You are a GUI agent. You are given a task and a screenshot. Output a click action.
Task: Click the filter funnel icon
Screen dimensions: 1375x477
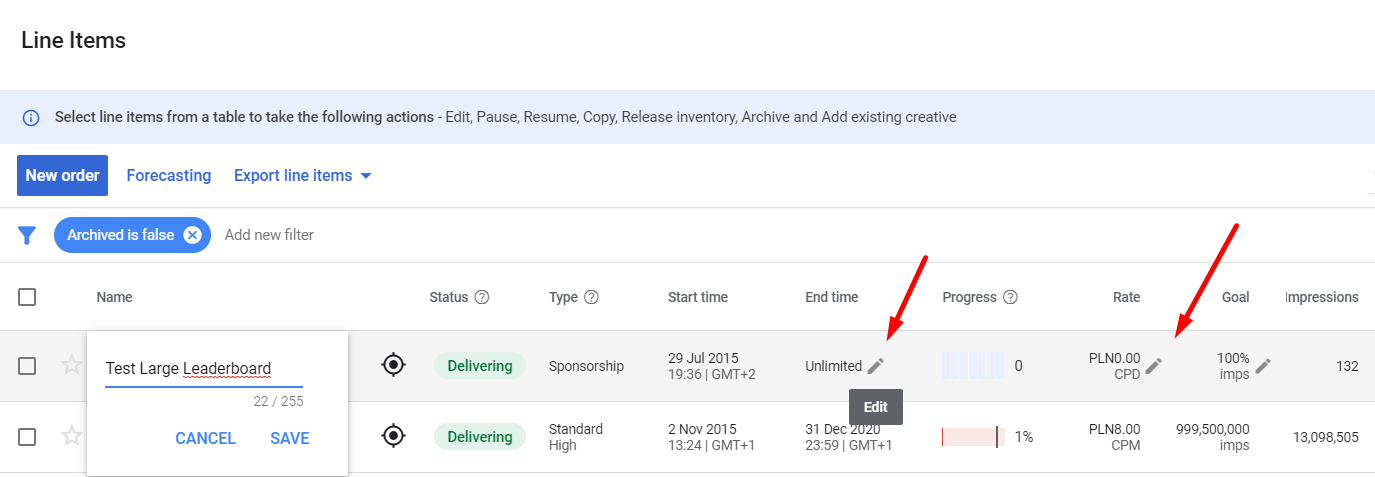click(27, 235)
